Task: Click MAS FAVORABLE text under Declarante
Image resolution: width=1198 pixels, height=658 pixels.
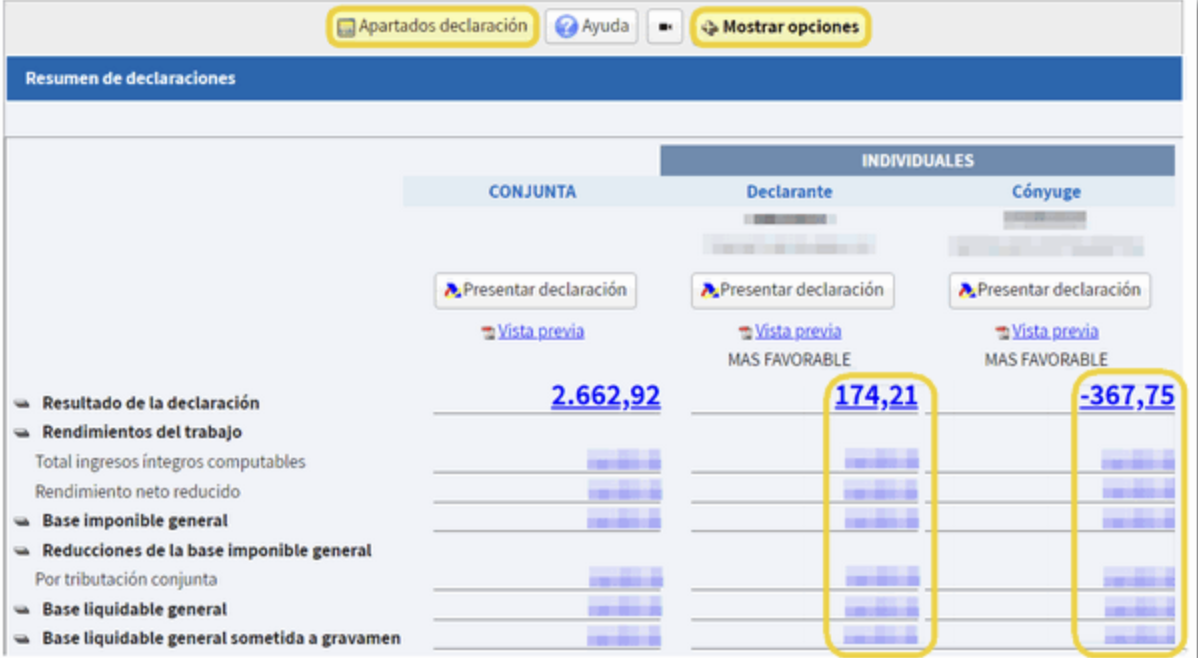Action: (x=789, y=359)
